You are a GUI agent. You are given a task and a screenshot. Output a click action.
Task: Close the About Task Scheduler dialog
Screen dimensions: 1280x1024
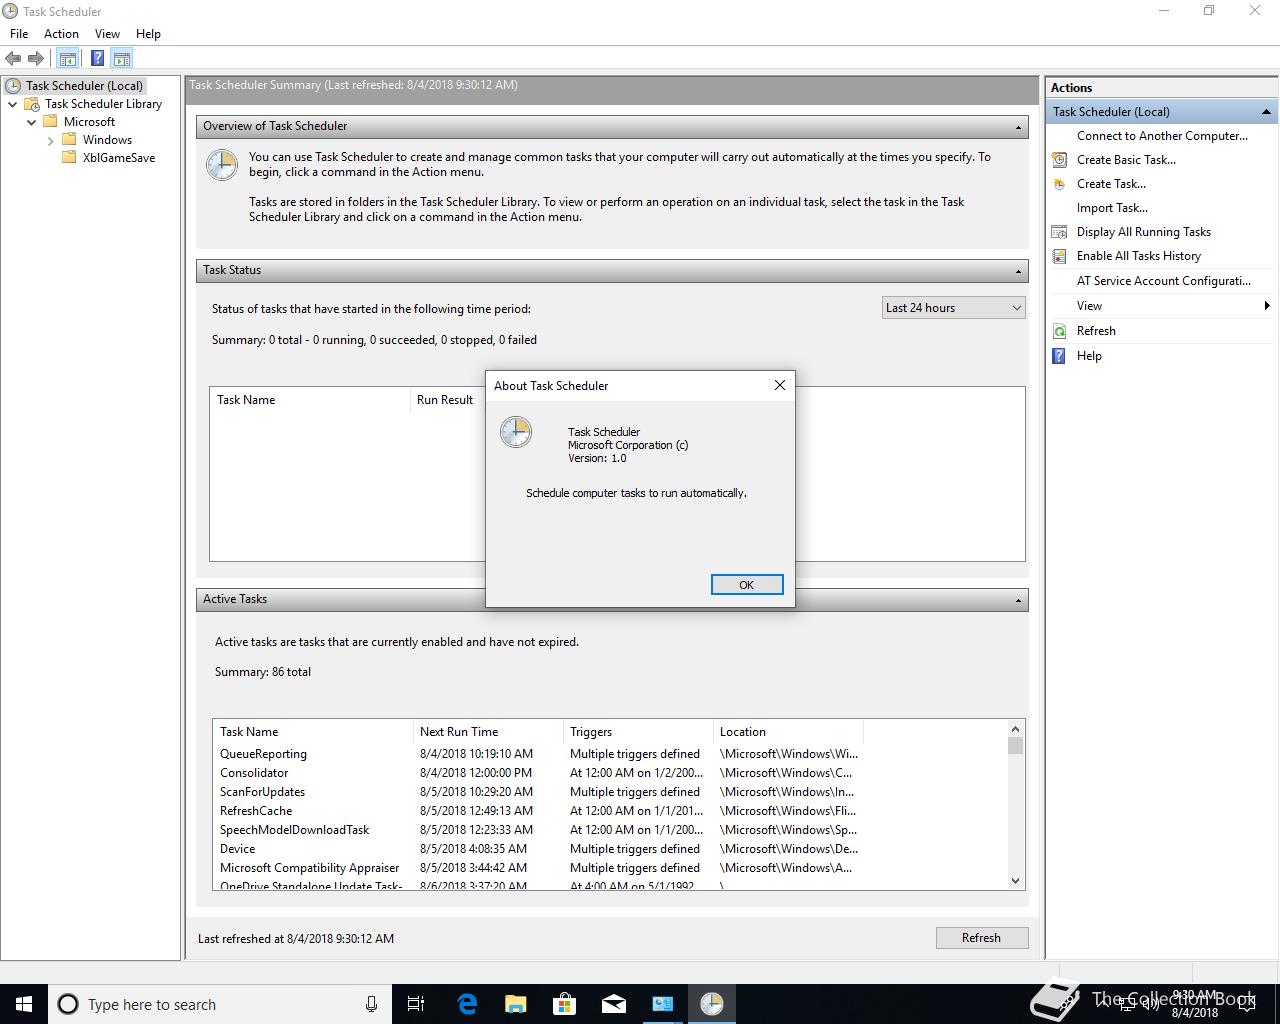point(780,385)
